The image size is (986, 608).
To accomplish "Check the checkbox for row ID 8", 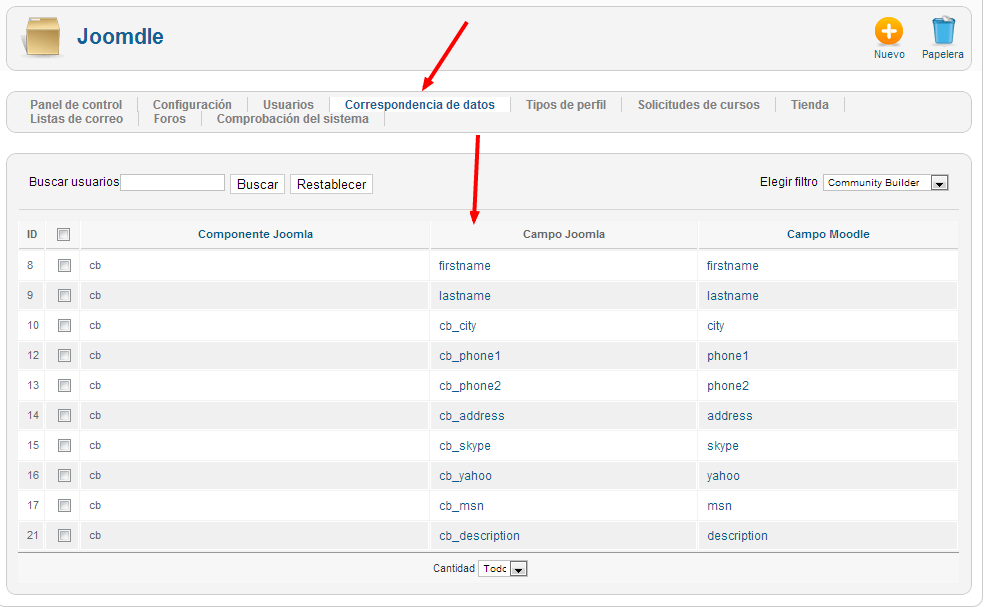I will point(64,266).
